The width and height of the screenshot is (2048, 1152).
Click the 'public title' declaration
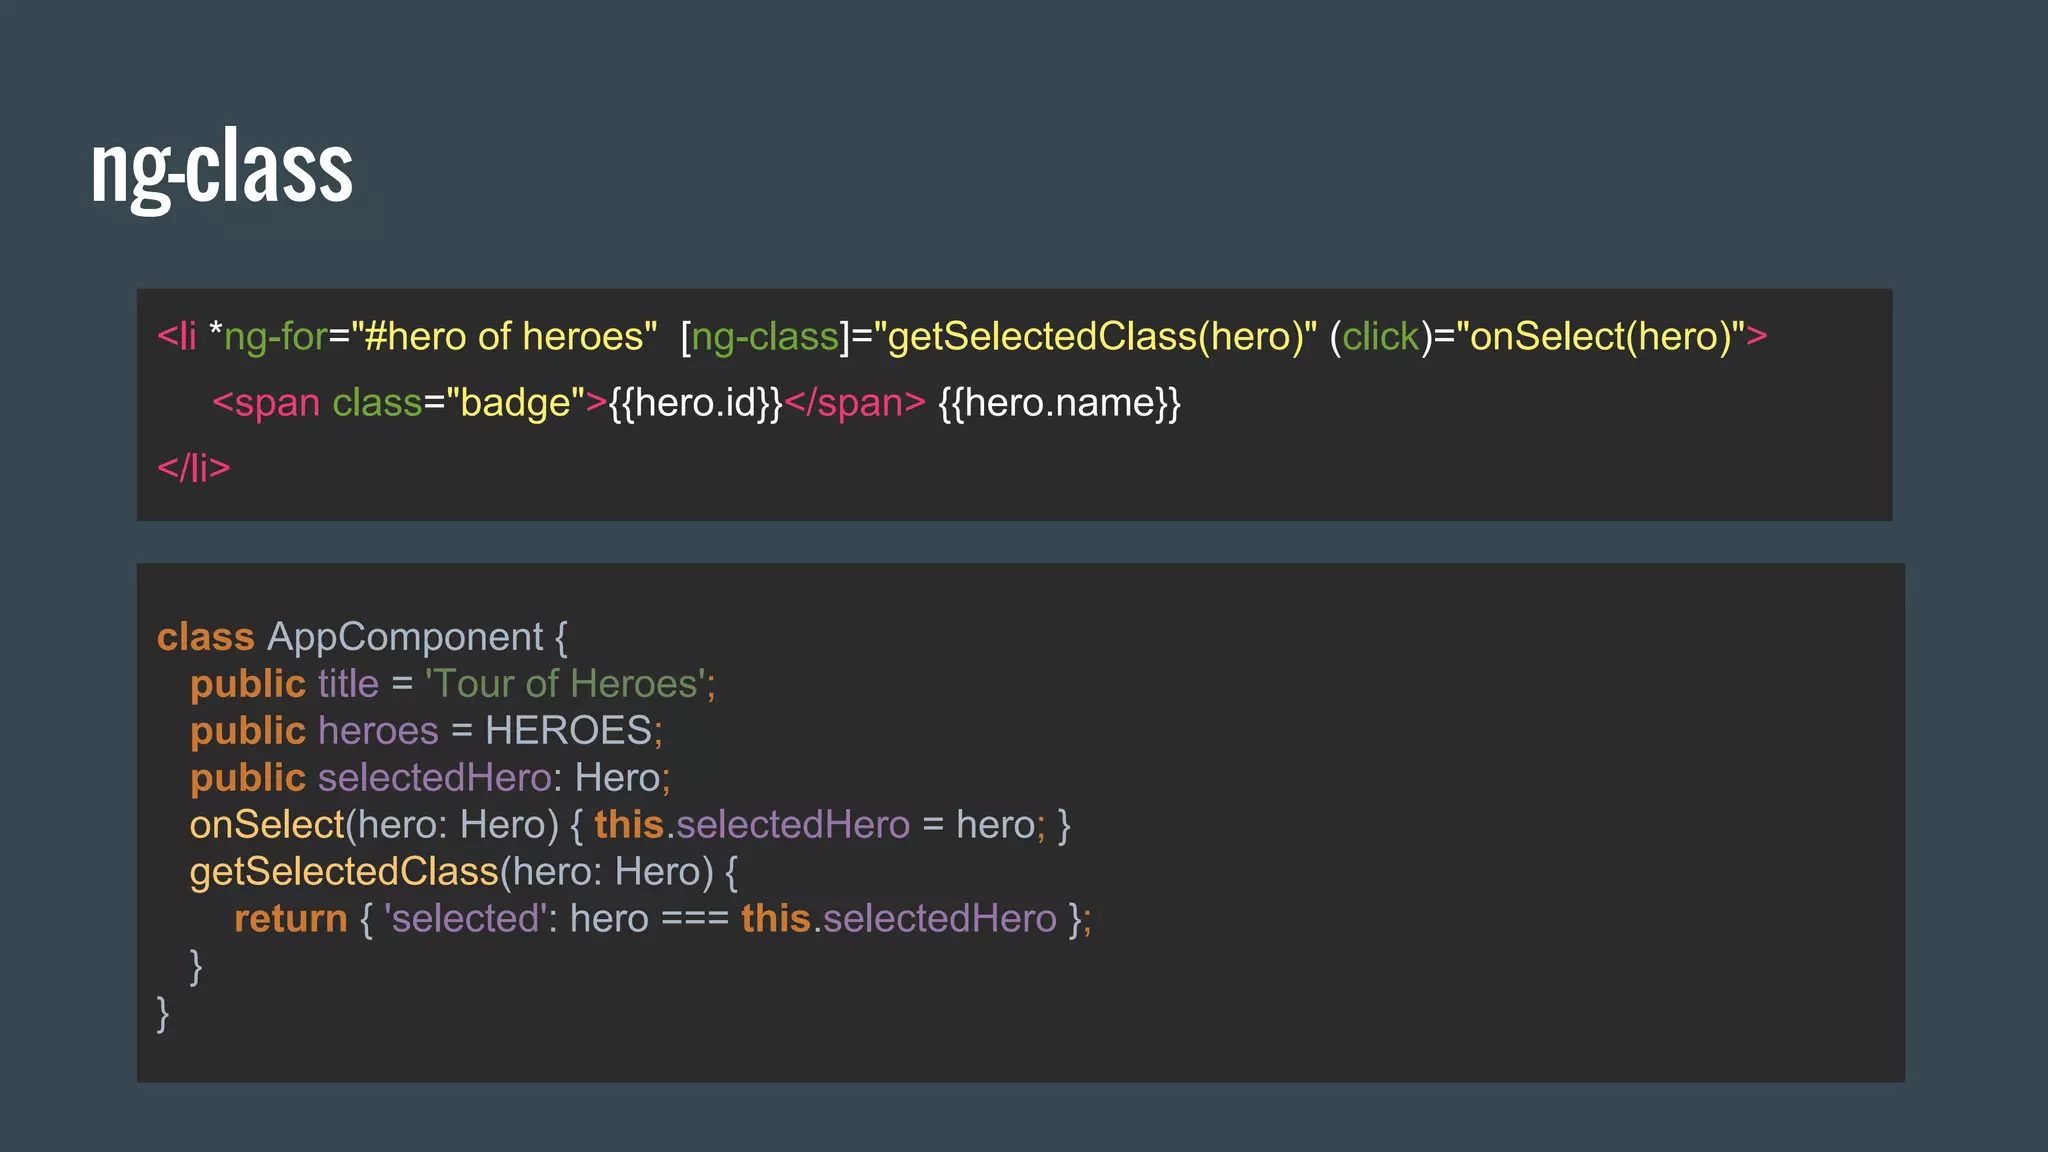point(285,684)
